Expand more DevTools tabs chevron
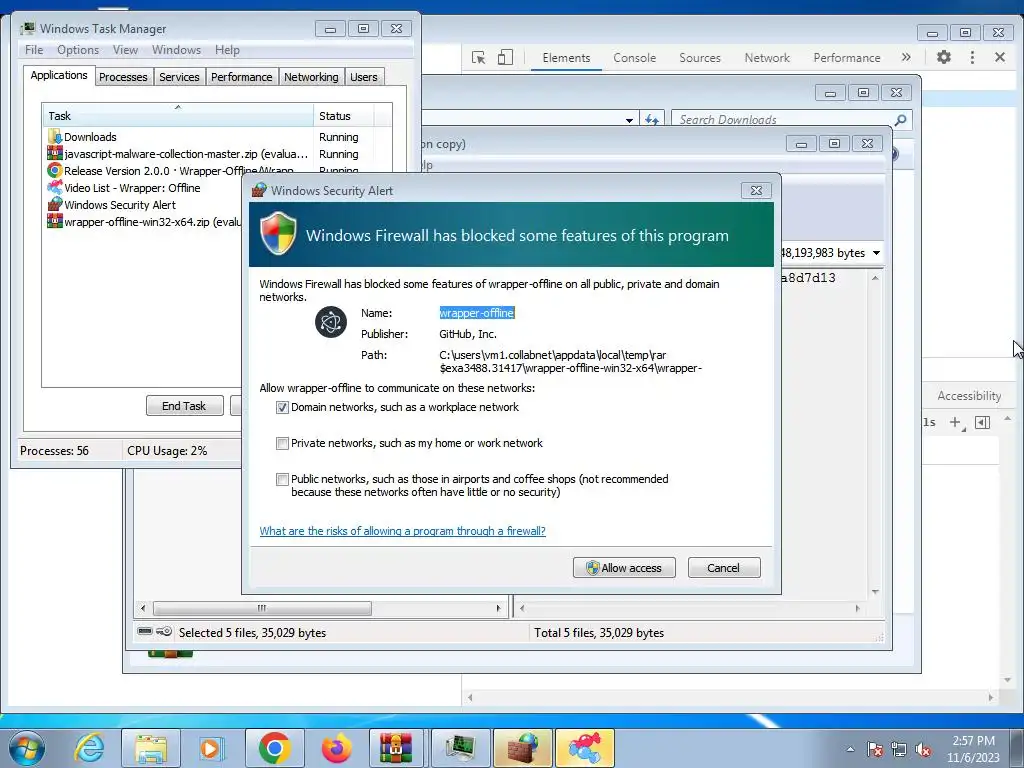The image size is (1024, 768). click(906, 57)
